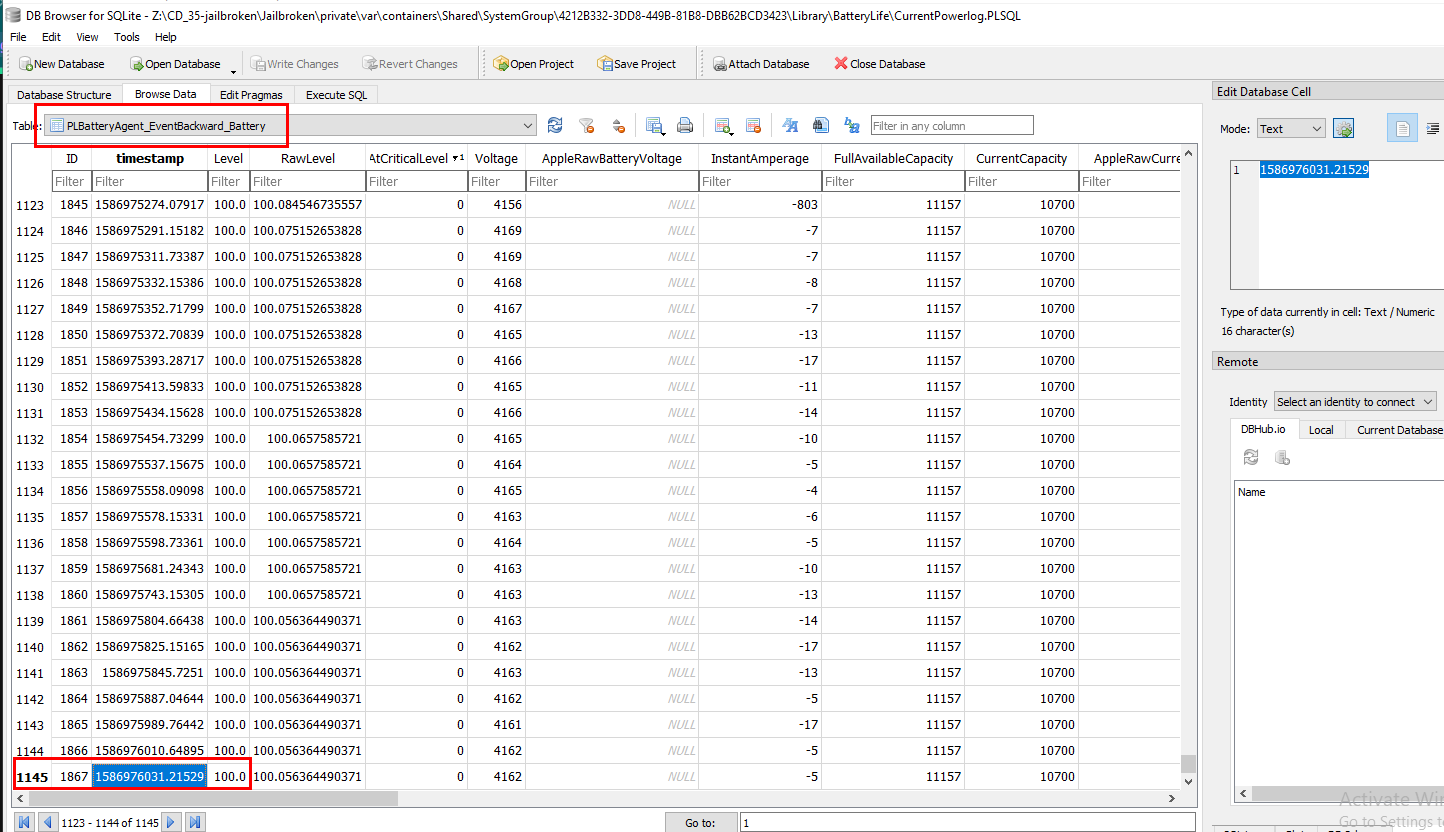
Task: Sort by the Voltage column header
Action: point(496,158)
